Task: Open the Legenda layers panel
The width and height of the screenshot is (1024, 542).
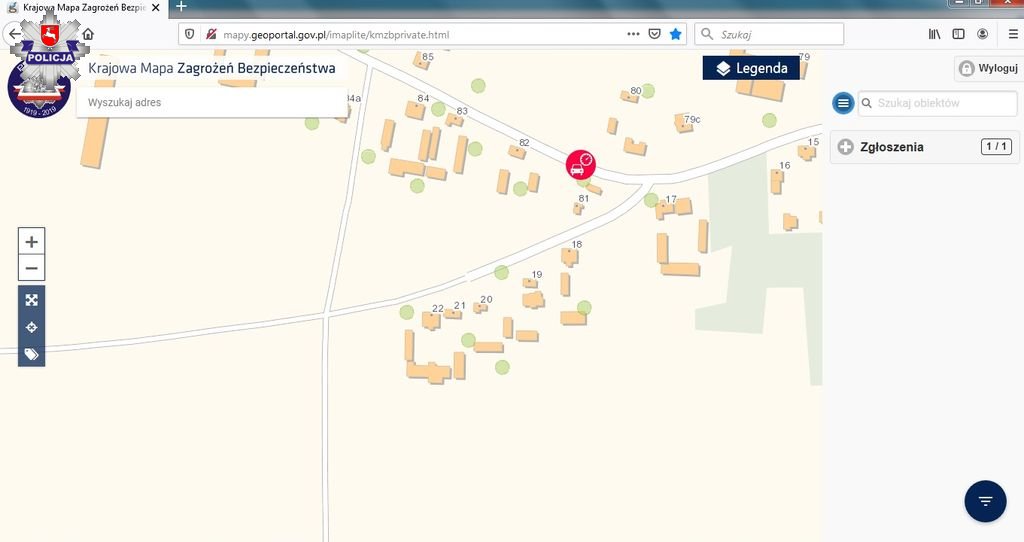Action: click(x=751, y=68)
